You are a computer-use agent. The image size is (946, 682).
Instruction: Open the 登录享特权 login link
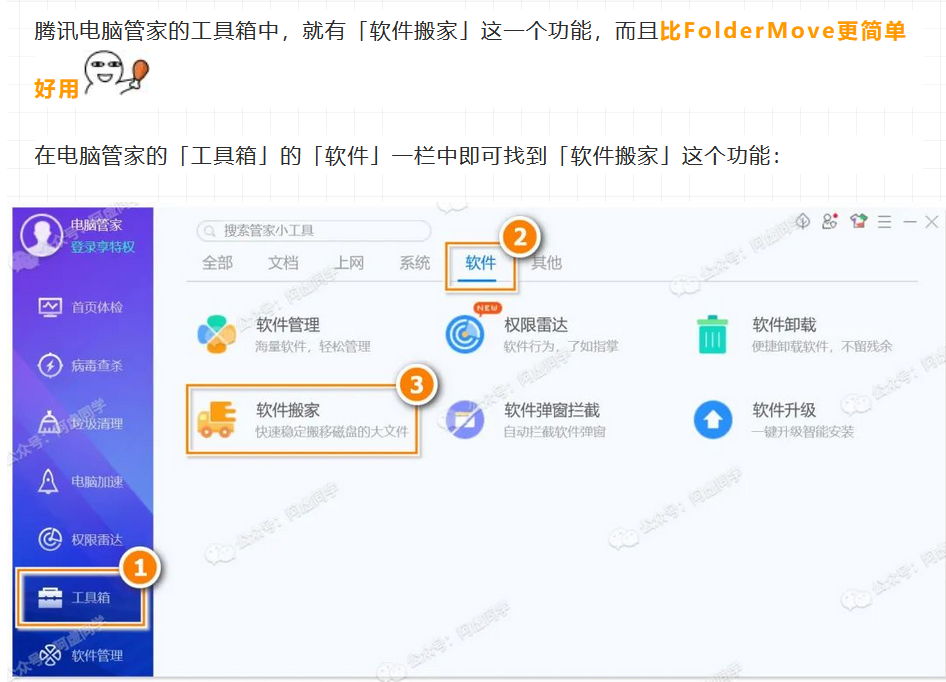click(x=103, y=247)
